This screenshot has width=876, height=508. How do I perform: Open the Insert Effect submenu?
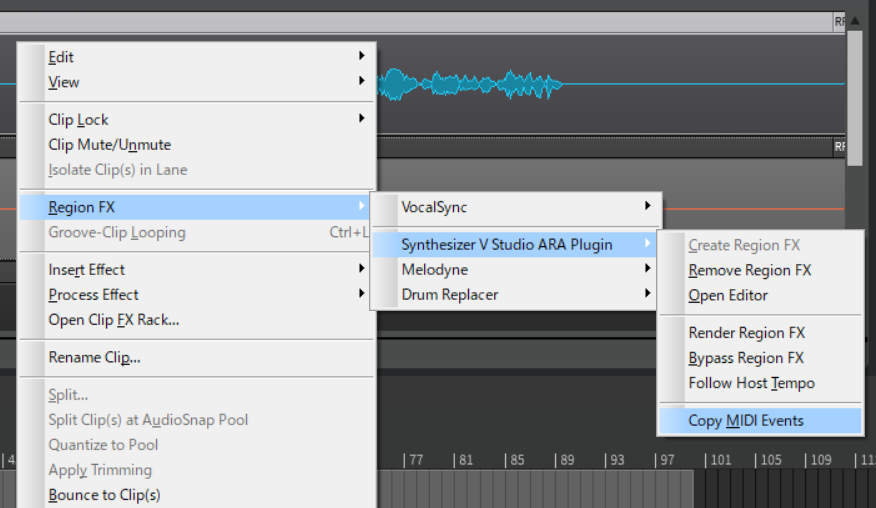point(86,270)
